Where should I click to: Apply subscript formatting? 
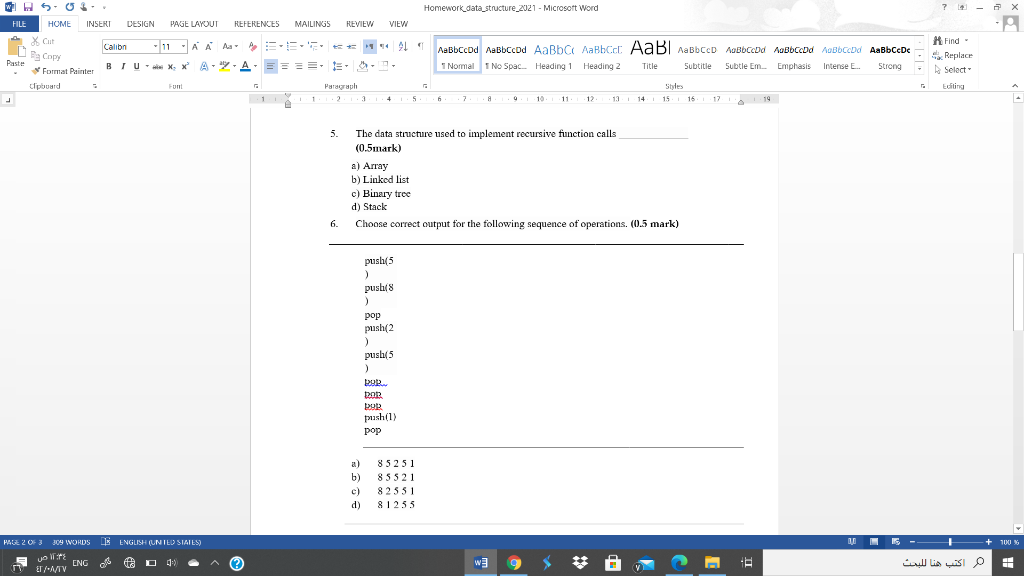[171, 66]
